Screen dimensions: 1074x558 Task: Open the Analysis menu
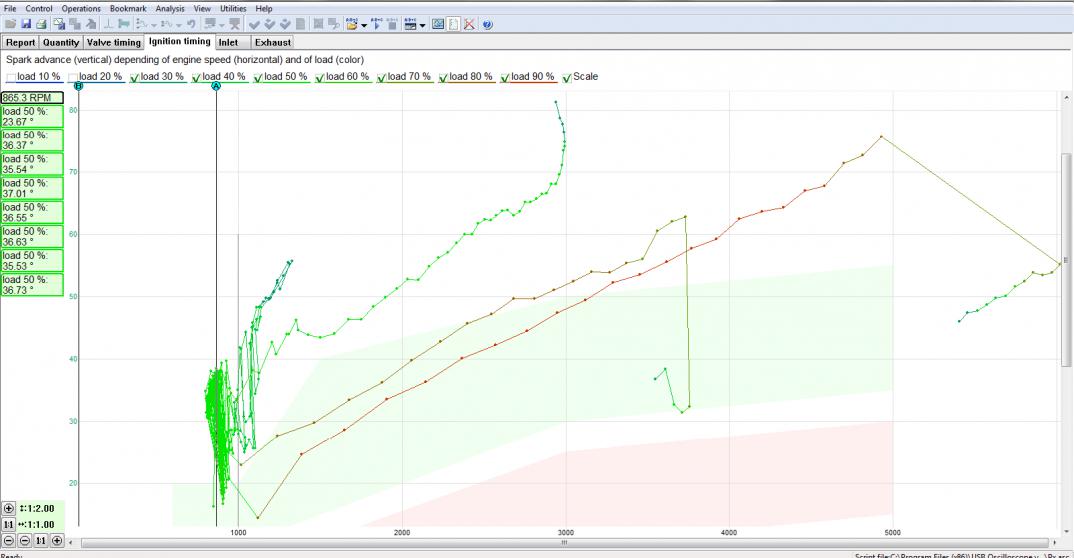point(170,8)
